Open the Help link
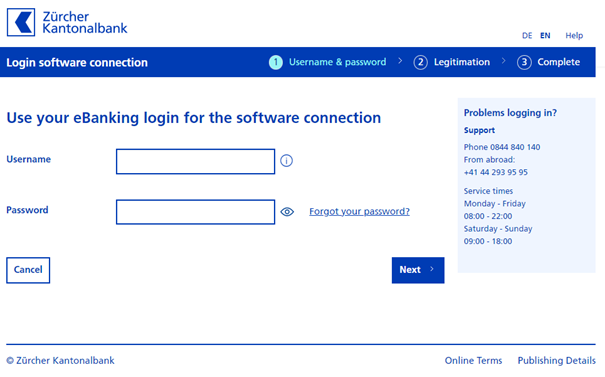 tap(574, 36)
